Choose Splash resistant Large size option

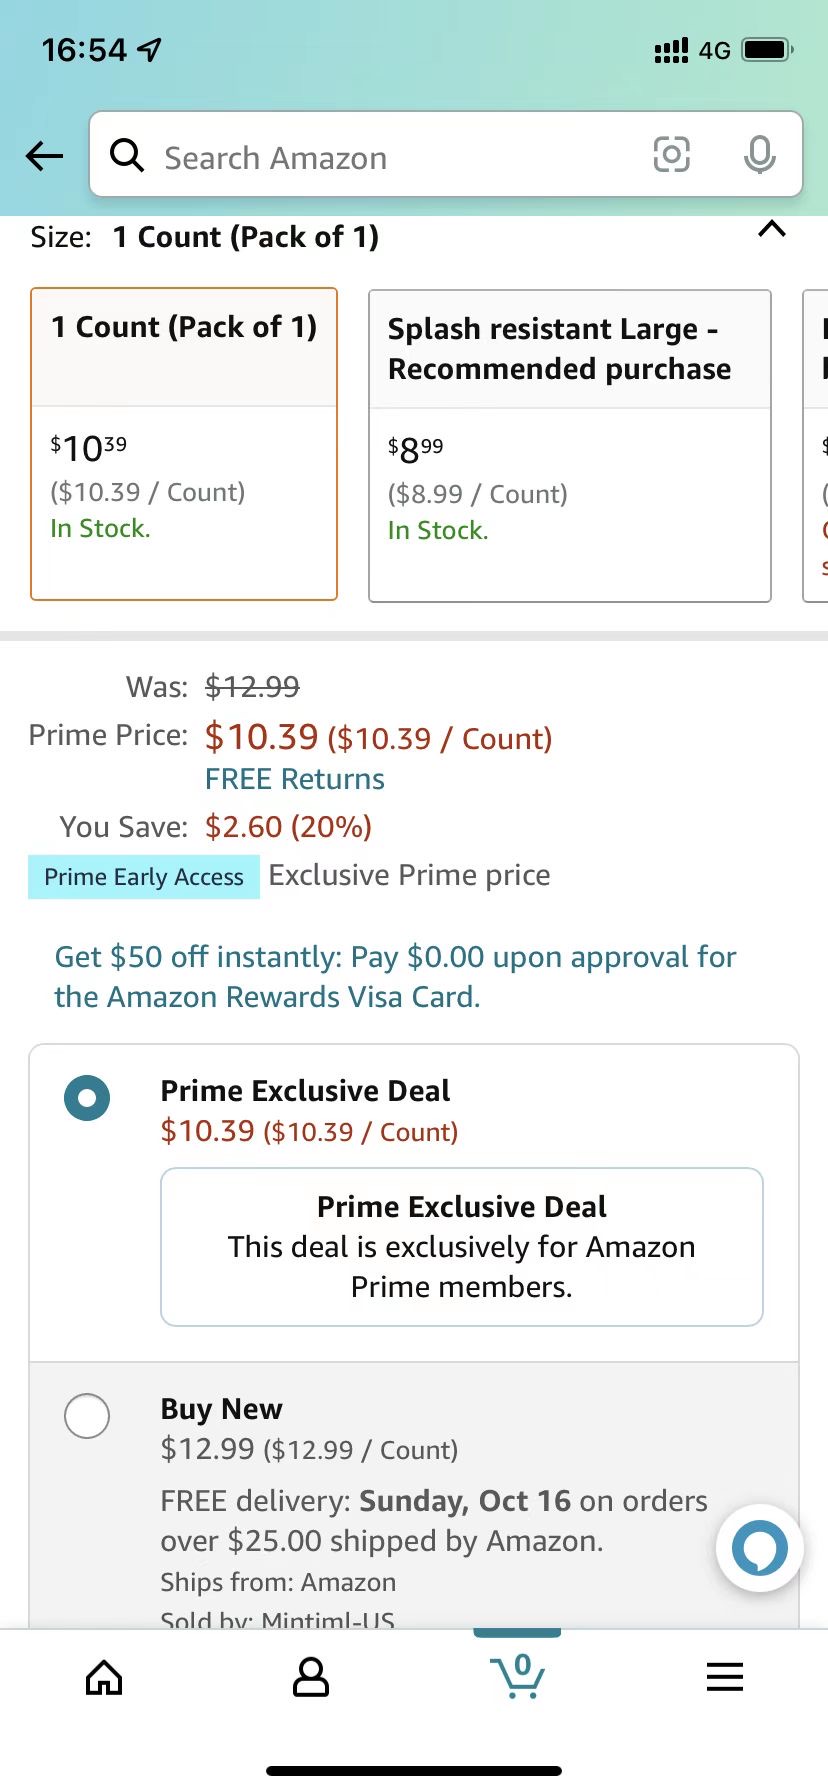coord(570,446)
